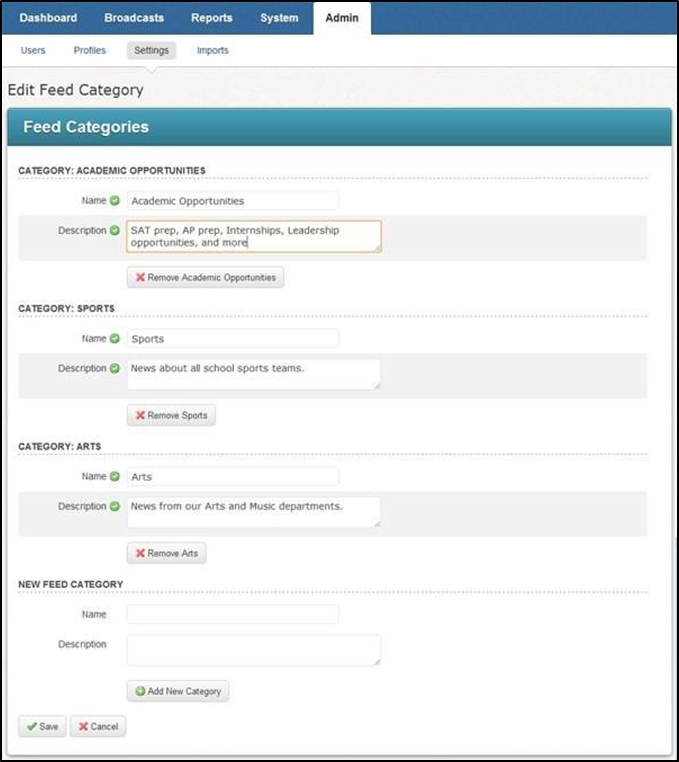Screen dimensions: 679x762
Task: Select the Settings submenu item
Action: coord(151,51)
